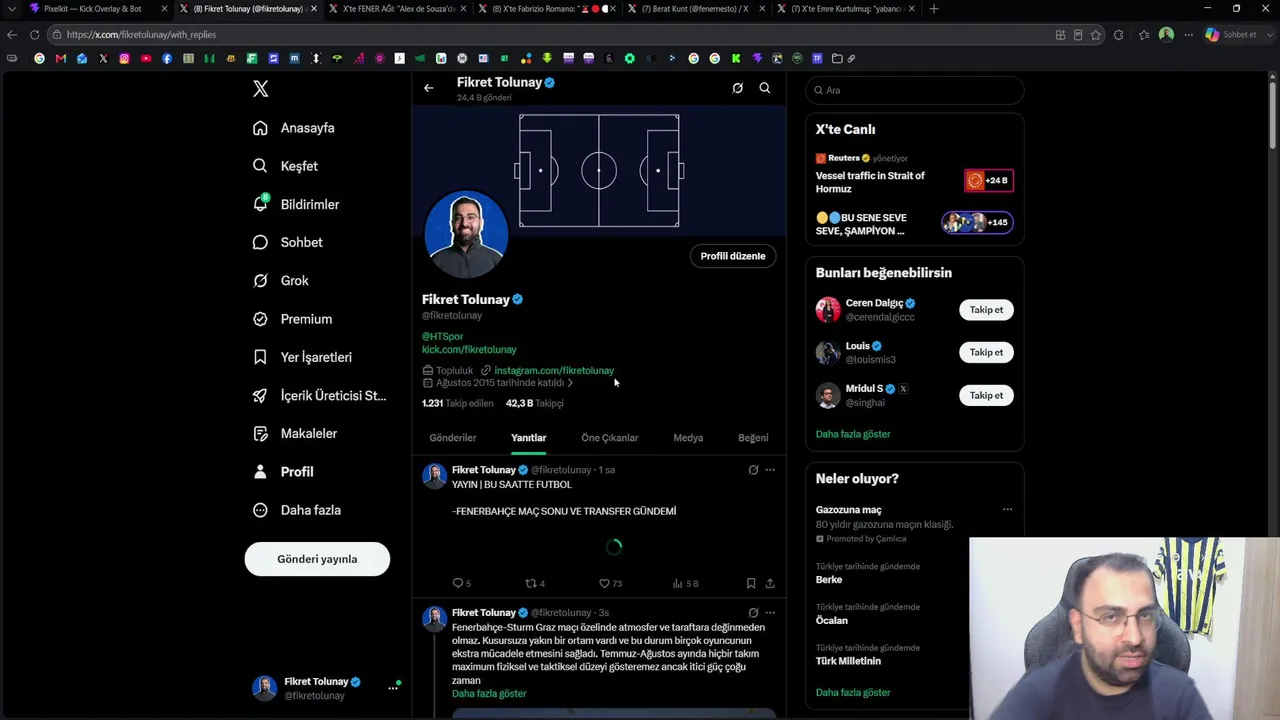Image resolution: width=1280 pixels, height=720 pixels.
Task: Open more options for Sturm Graz post
Action: pos(770,613)
